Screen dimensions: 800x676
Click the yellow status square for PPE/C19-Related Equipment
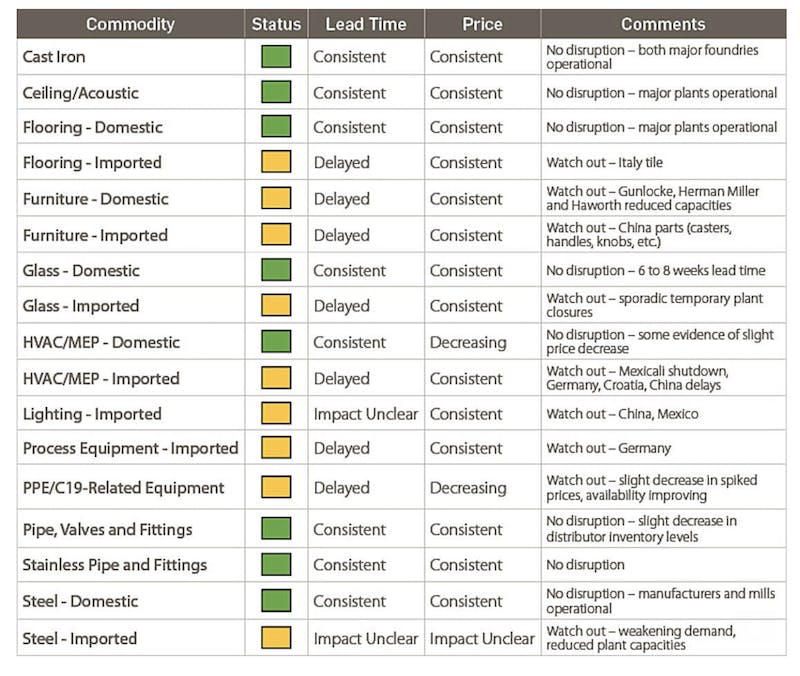(275, 488)
